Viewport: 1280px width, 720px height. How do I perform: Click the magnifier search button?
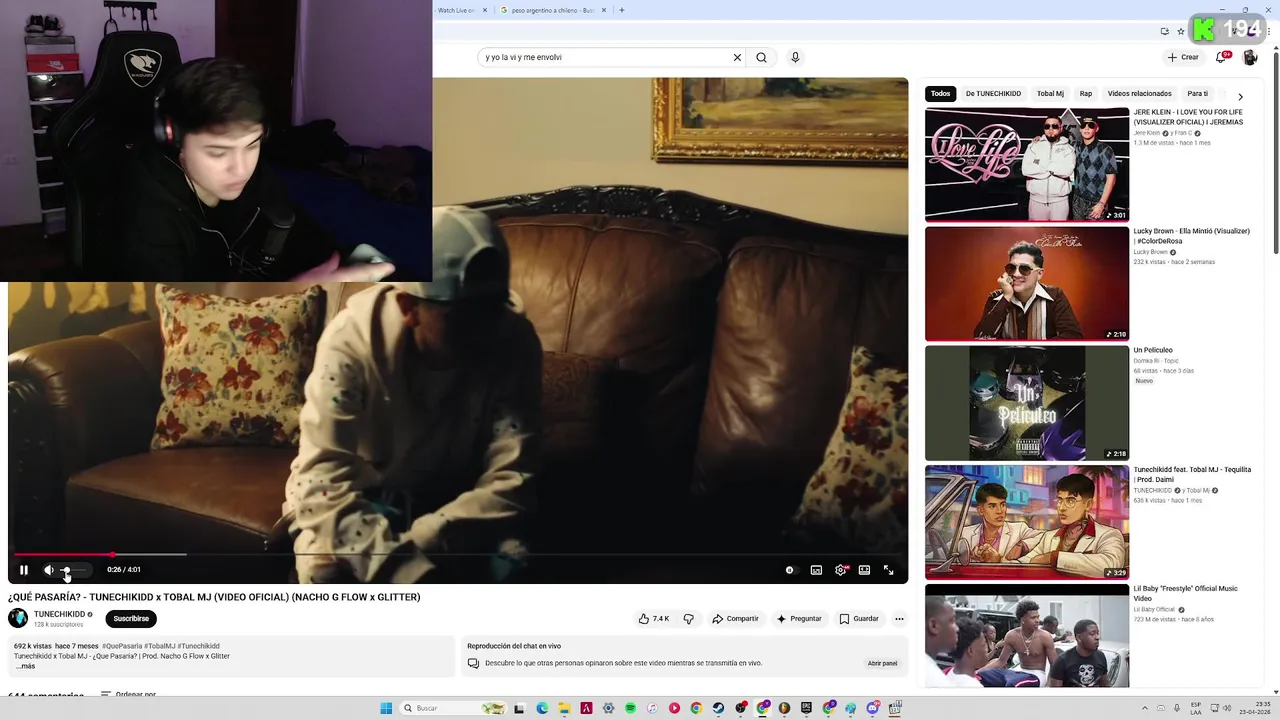[x=761, y=57]
